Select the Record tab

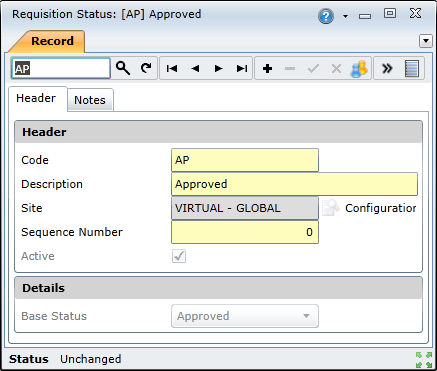52,41
